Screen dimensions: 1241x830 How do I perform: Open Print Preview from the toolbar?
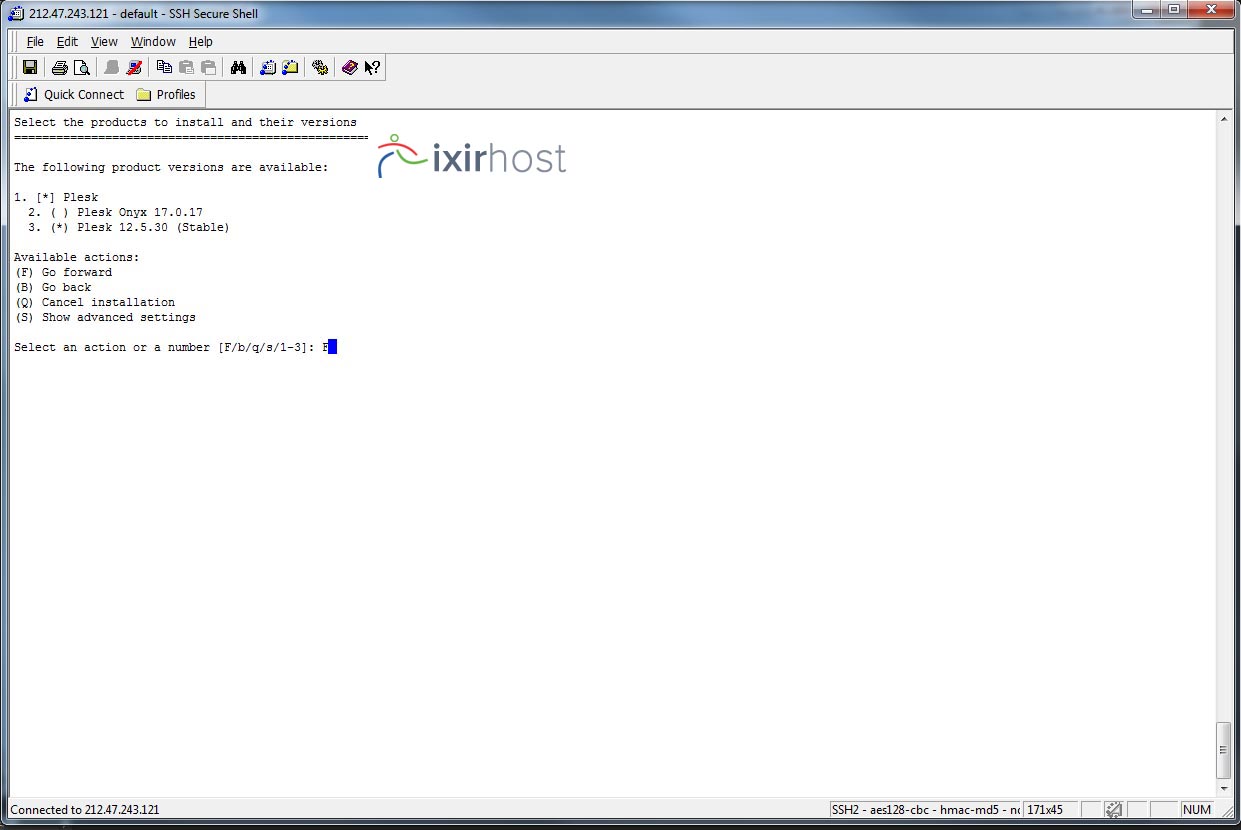[82, 68]
